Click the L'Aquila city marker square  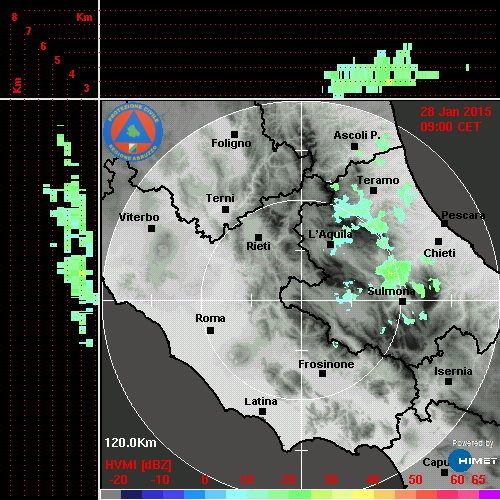point(330,244)
